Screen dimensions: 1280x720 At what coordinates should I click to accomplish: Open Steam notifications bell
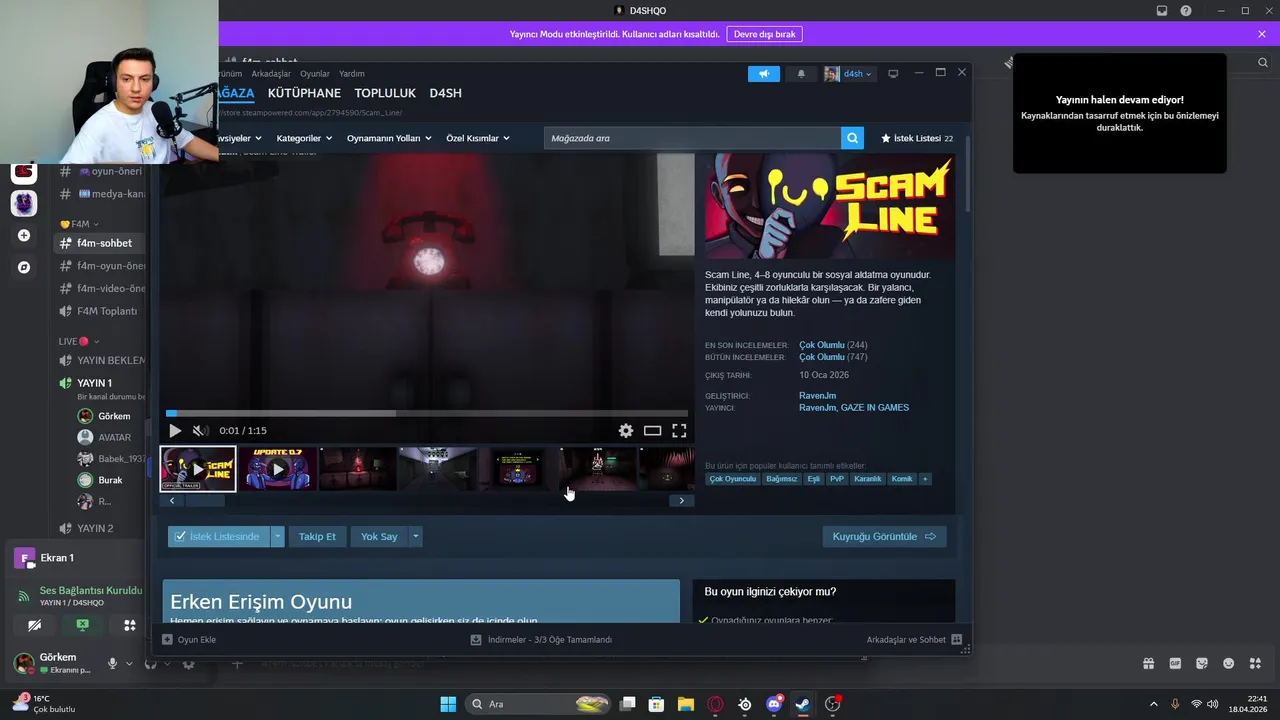[801, 74]
